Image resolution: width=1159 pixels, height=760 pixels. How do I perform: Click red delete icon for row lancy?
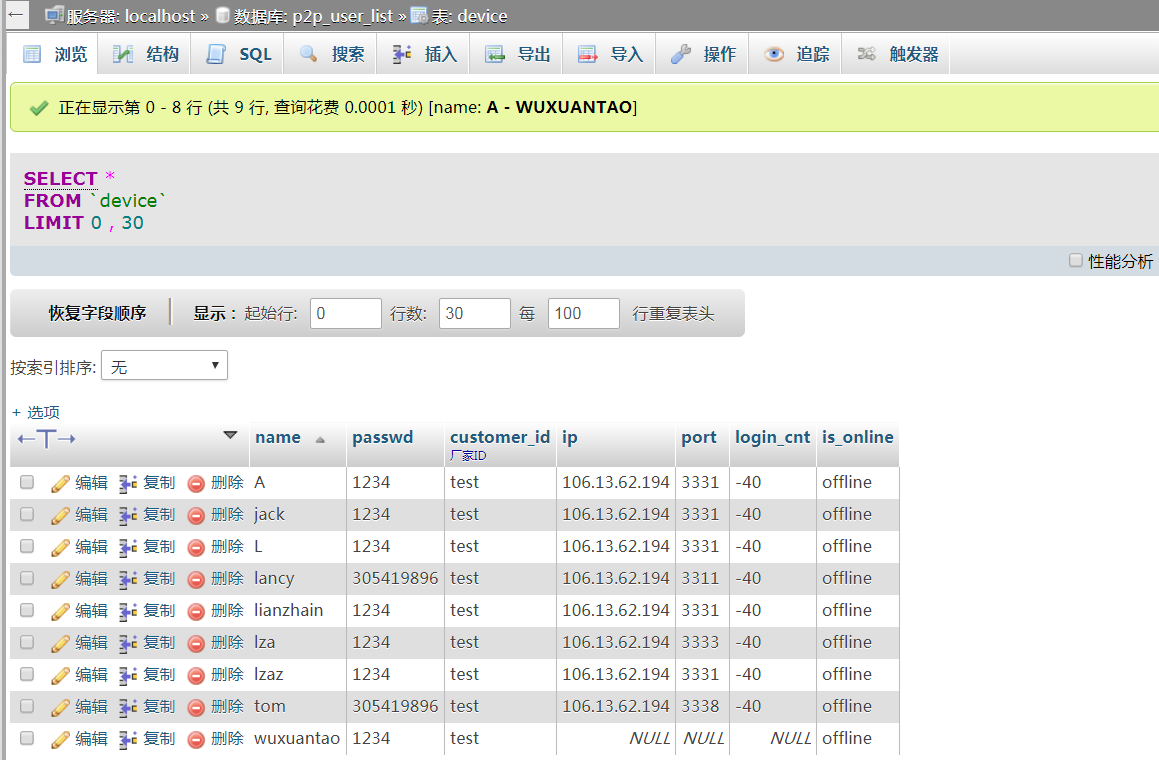click(x=196, y=580)
